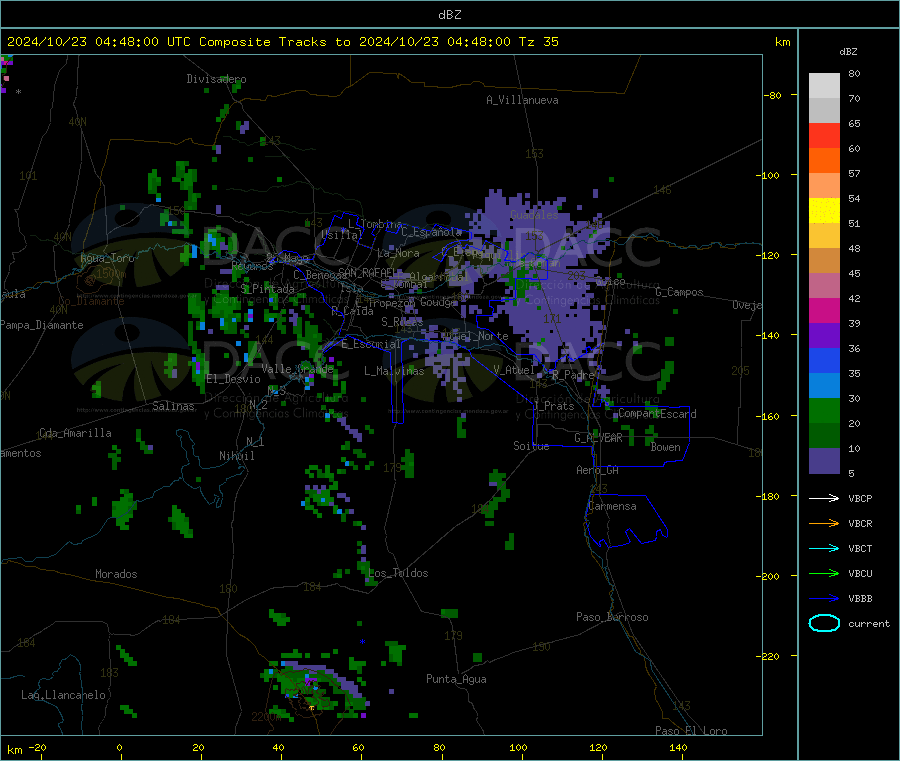The width and height of the screenshot is (900, 761).
Task: Click the Divisadero map label
Action: pyautogui.click(x=216, y=79)
